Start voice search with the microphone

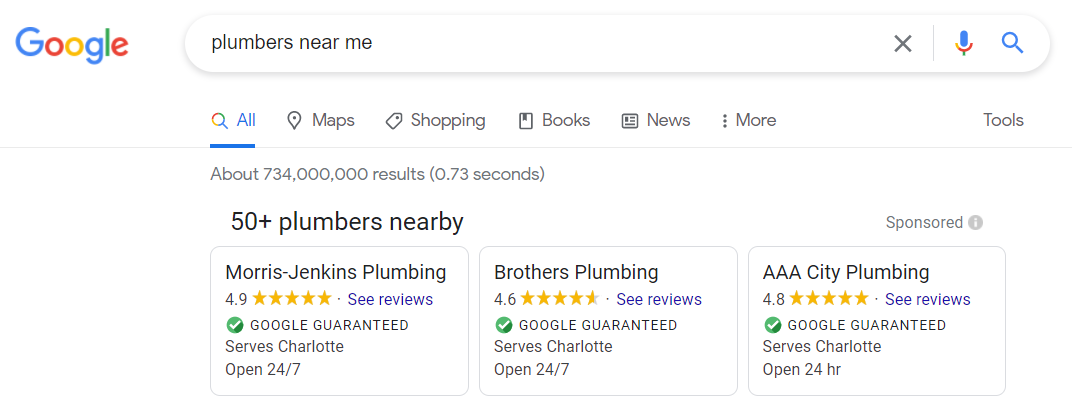[x=963, y=43]
